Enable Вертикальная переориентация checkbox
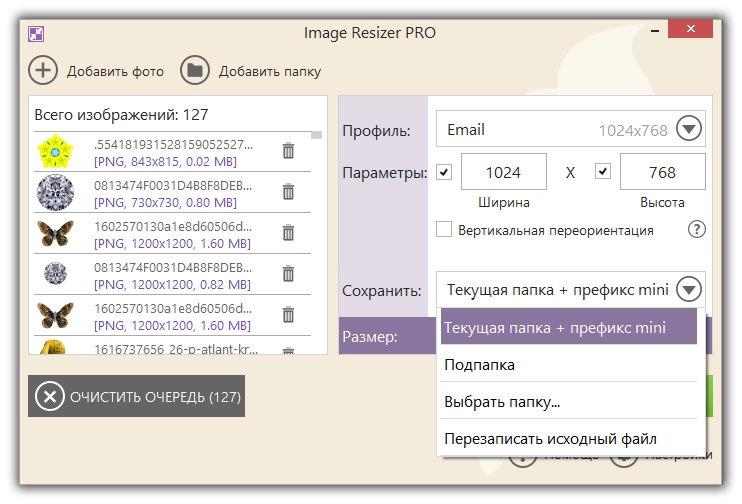 point(445,230)
